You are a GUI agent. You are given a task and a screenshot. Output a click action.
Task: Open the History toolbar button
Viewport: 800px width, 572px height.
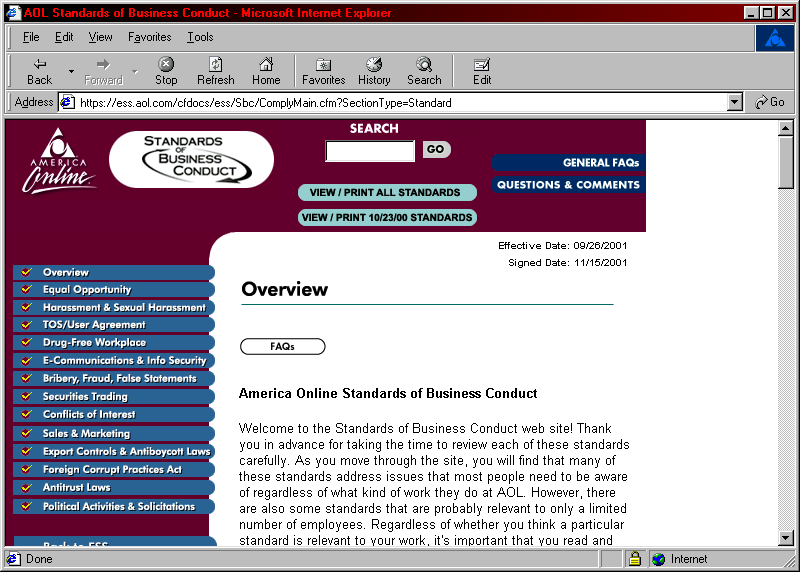[x=374, y=71]
